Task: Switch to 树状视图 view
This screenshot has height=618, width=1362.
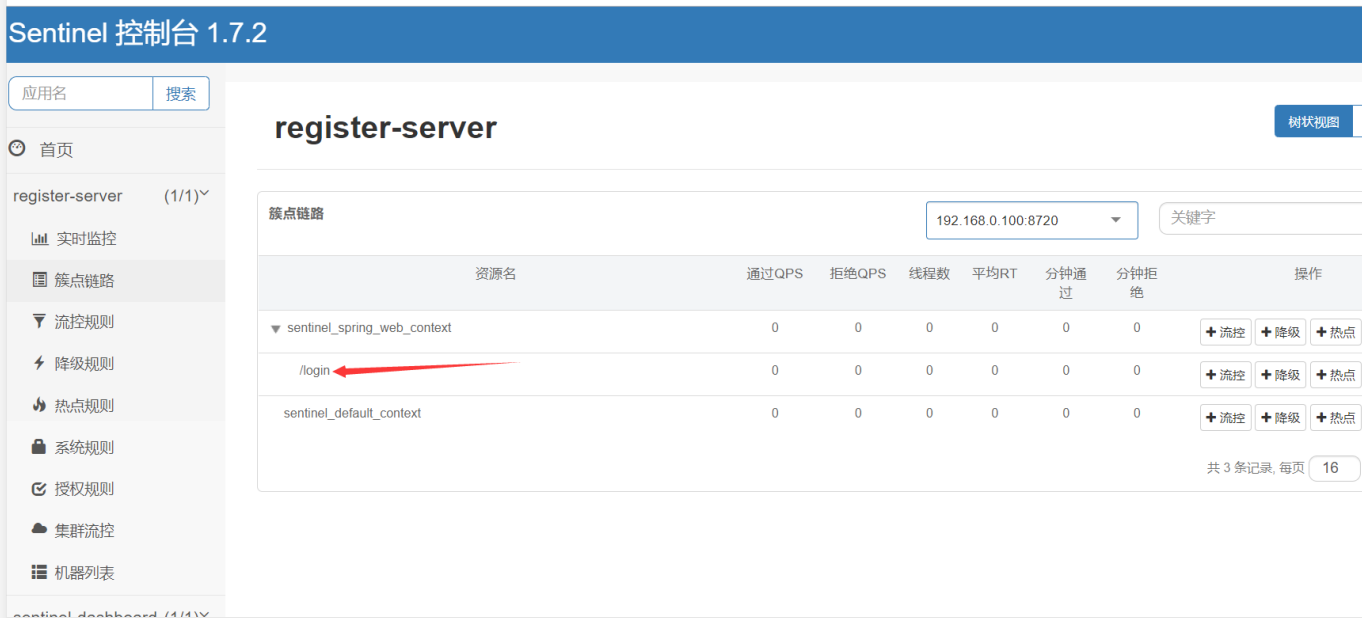Action: (x=1313, y=121)
